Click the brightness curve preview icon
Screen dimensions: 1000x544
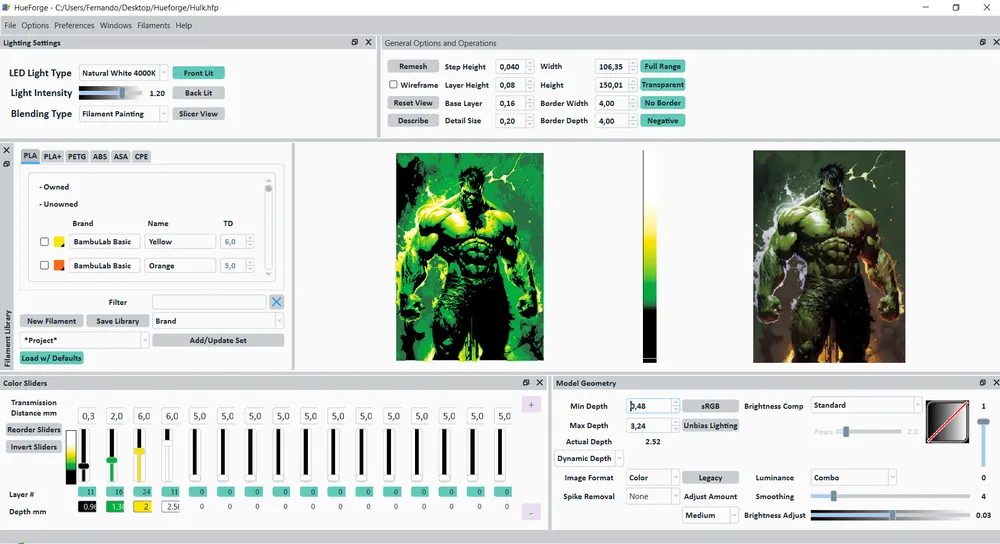947,422
